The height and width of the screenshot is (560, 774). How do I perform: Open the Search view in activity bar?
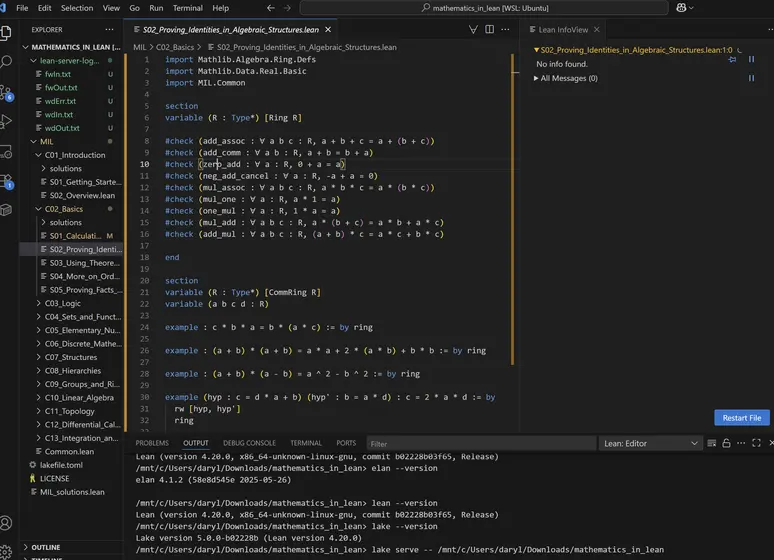[x=9, y=61]
